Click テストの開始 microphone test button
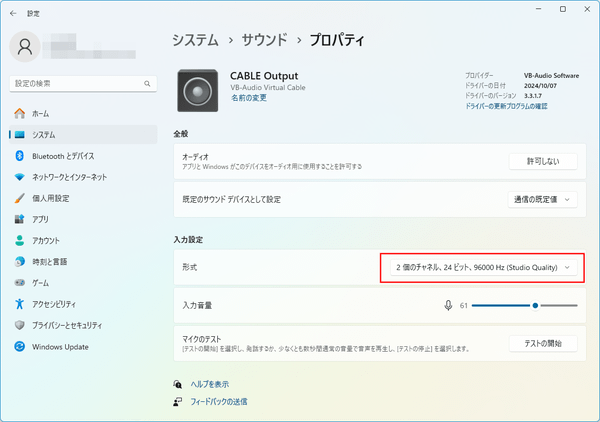 543,343
